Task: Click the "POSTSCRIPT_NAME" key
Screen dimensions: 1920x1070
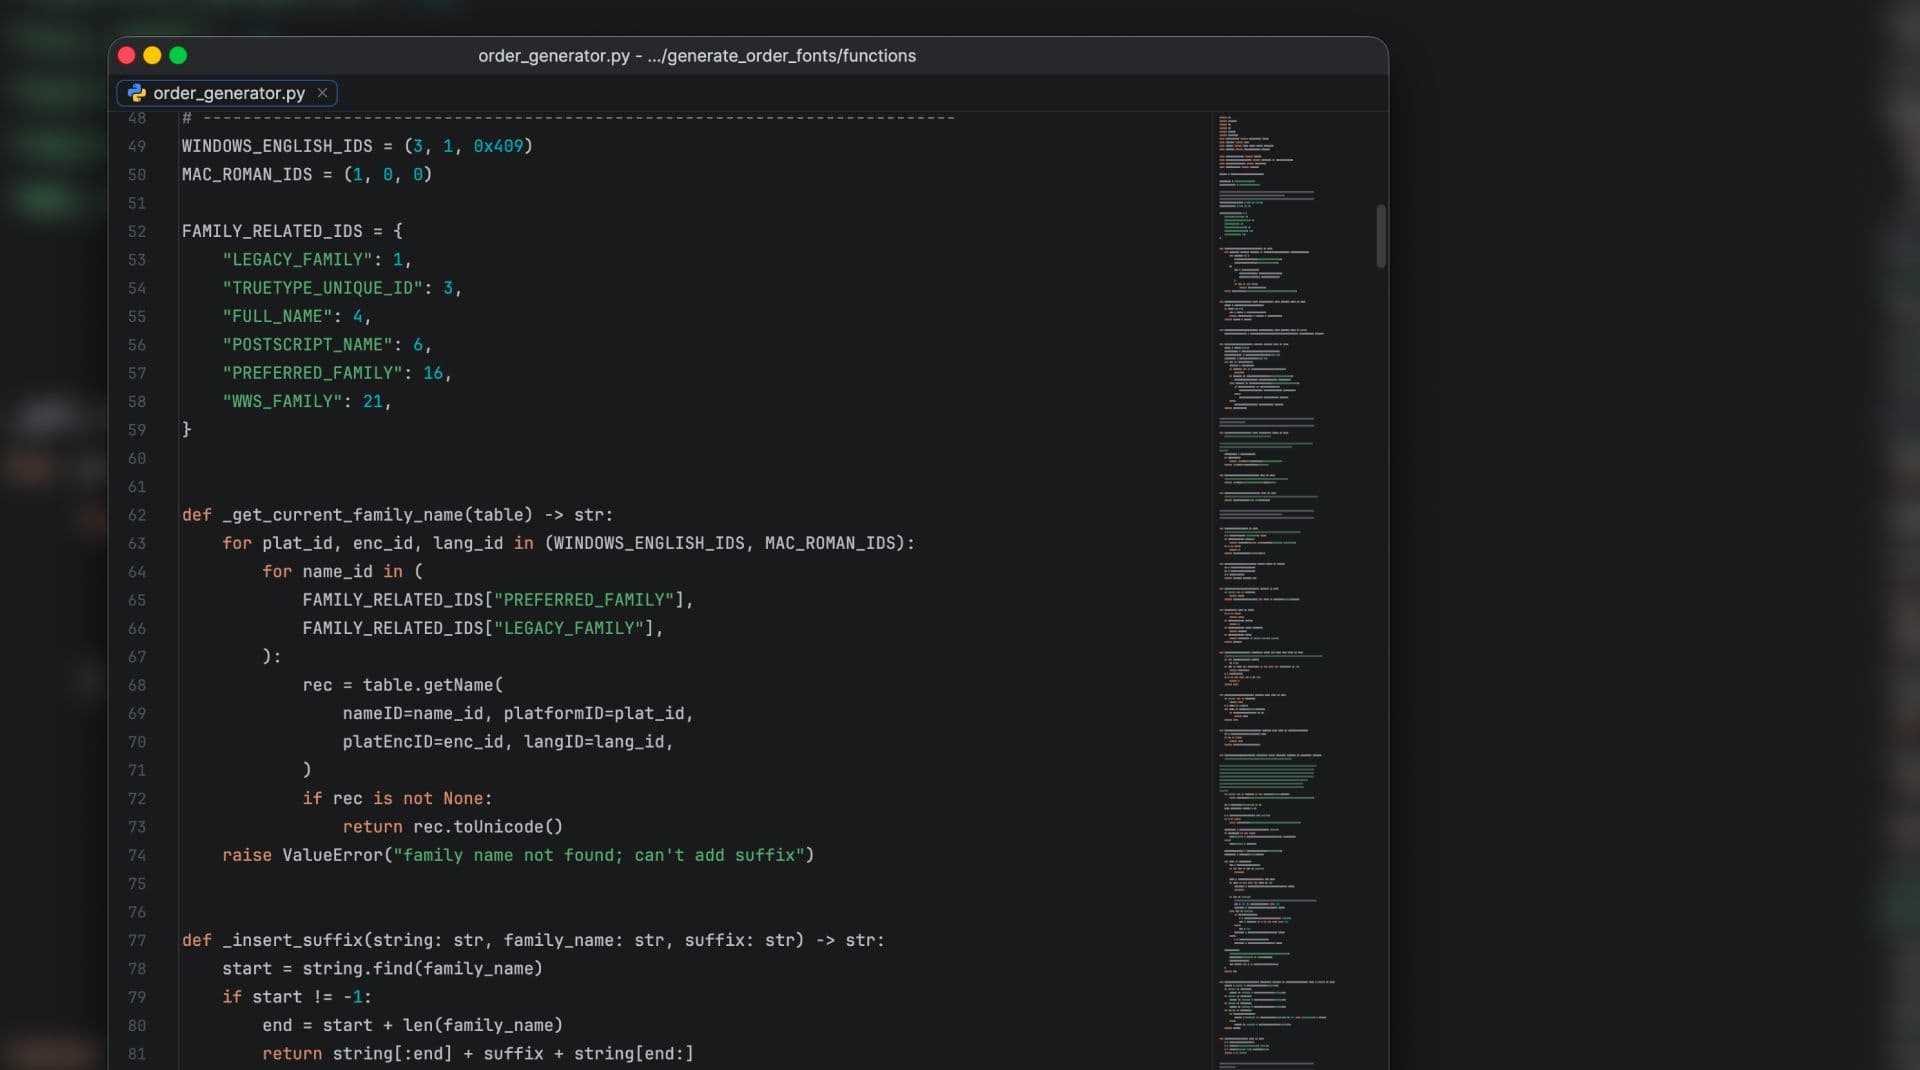Action: tap(307, 344)
